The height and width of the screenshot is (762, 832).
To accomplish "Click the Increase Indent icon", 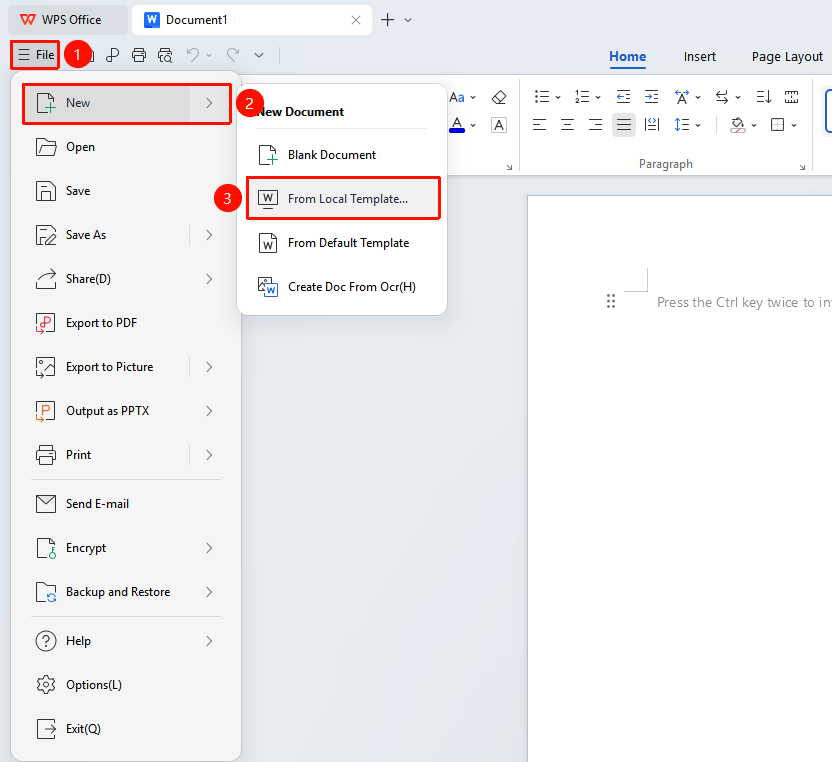I will click(652, 97).
